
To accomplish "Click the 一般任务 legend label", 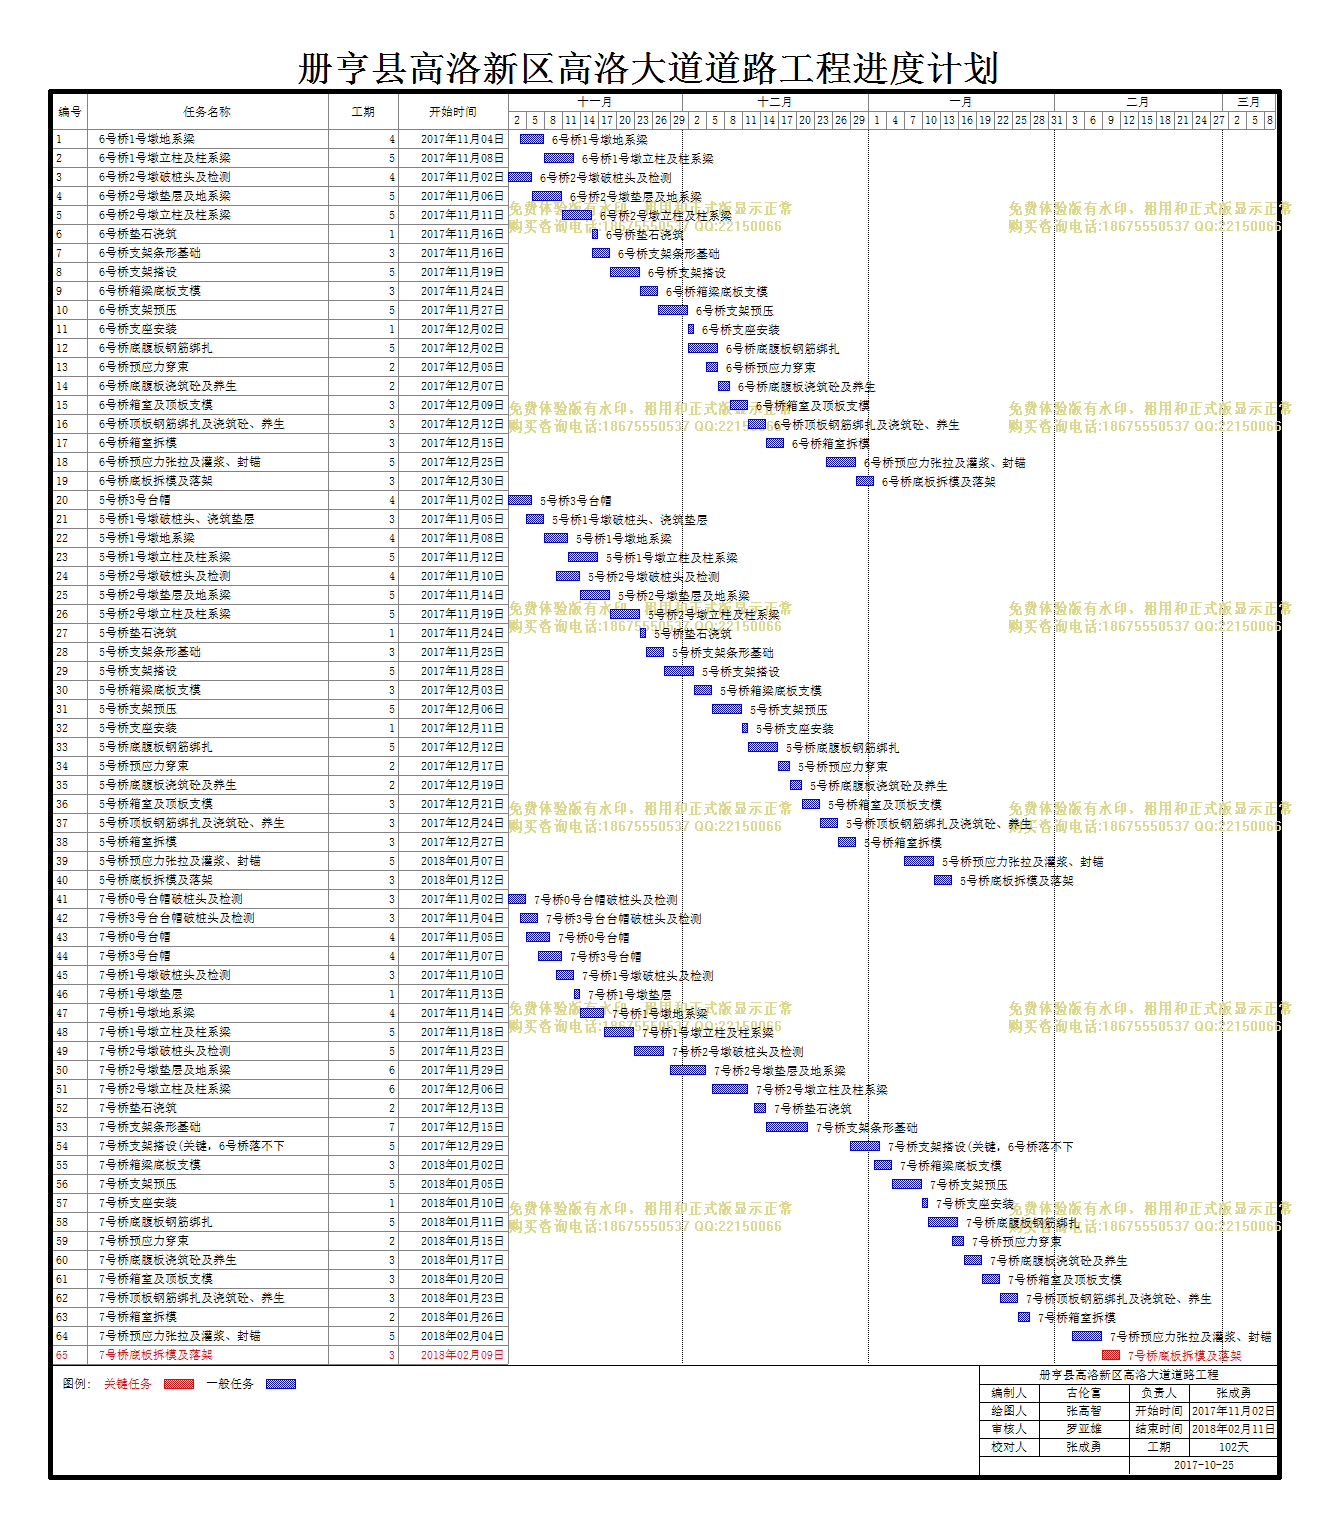I will pos(230,1384).
